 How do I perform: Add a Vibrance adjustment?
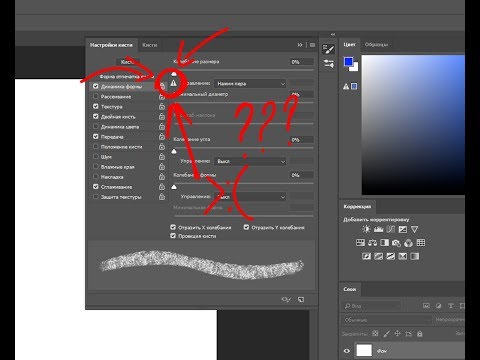coord(414,229)
